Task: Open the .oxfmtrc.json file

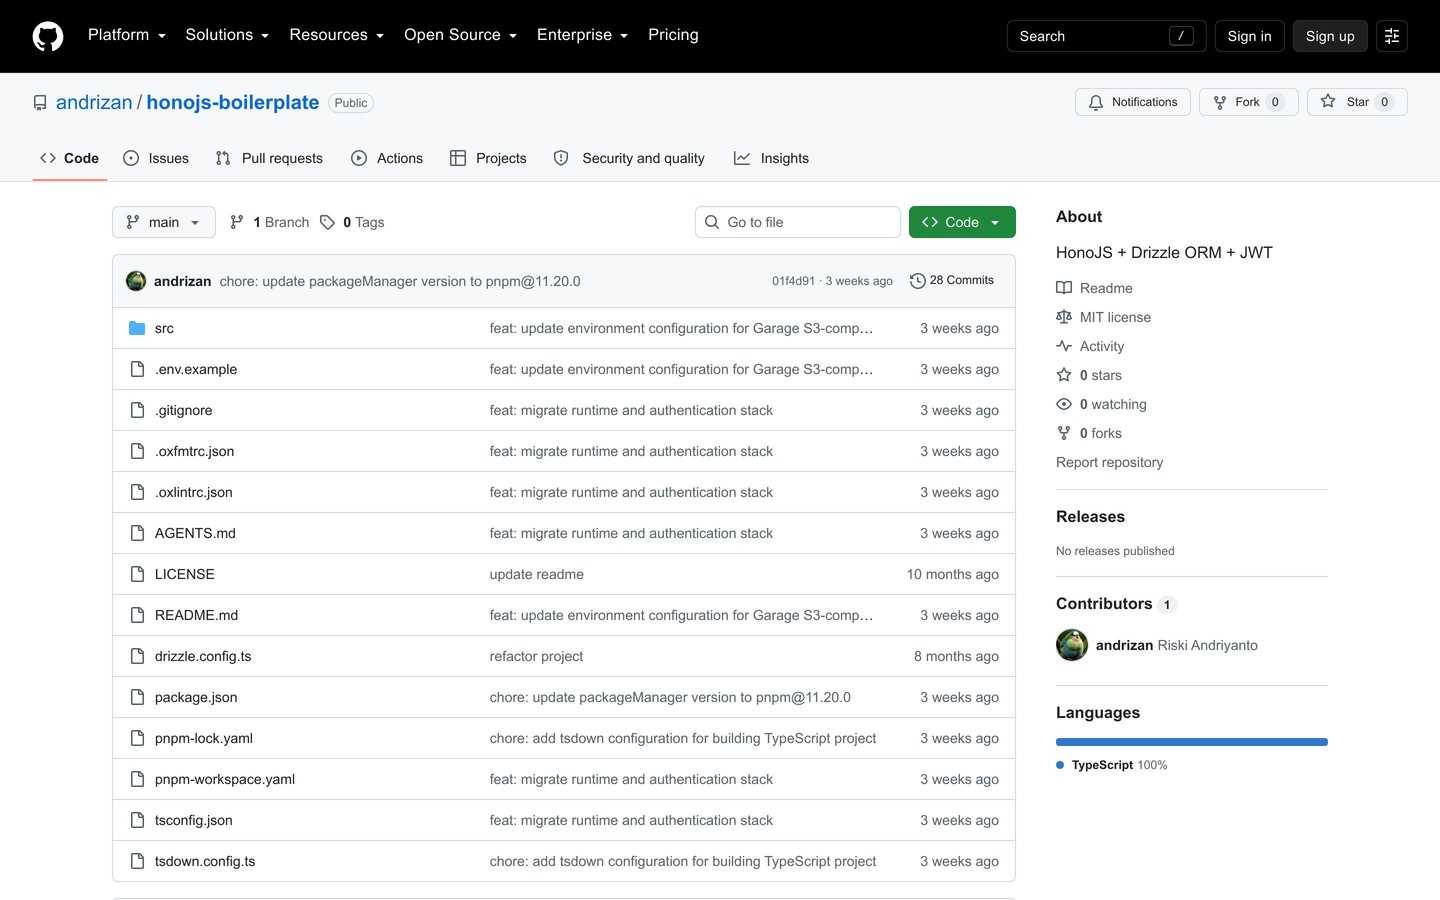Action: pyautogui.click(x=195, y=451)
